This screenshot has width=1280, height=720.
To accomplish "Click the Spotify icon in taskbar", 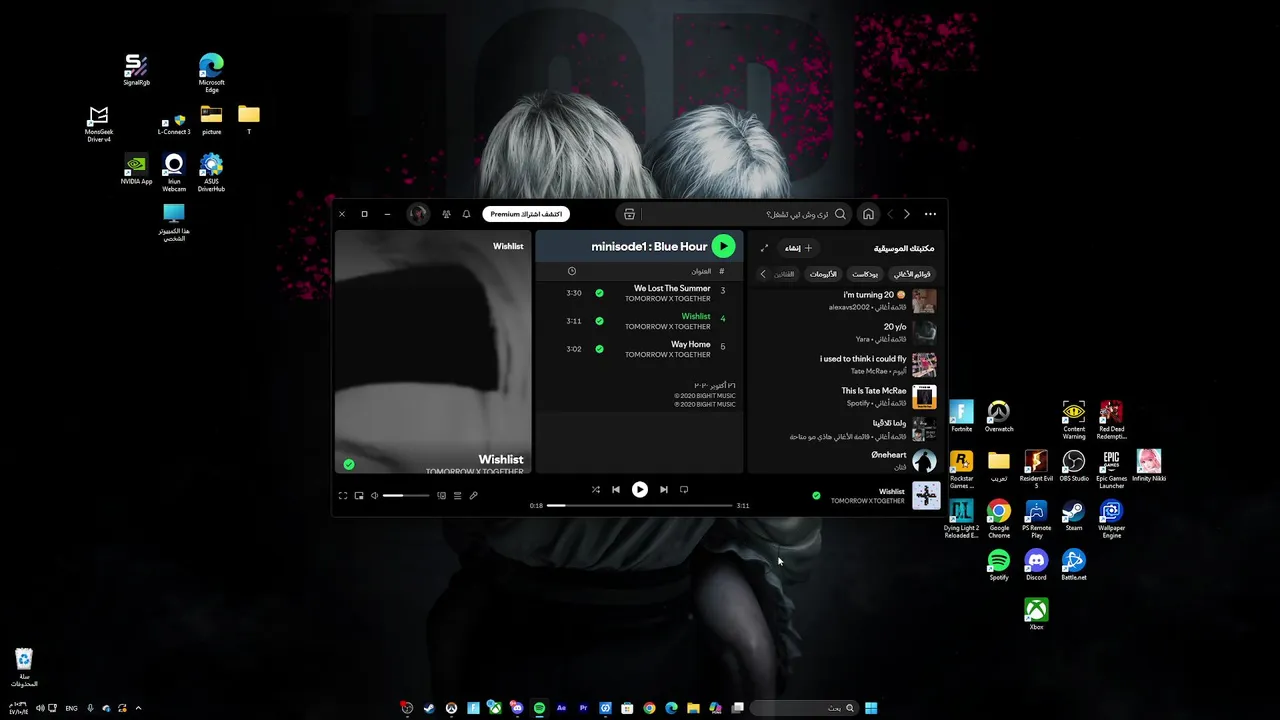I will tap(539, 708).
